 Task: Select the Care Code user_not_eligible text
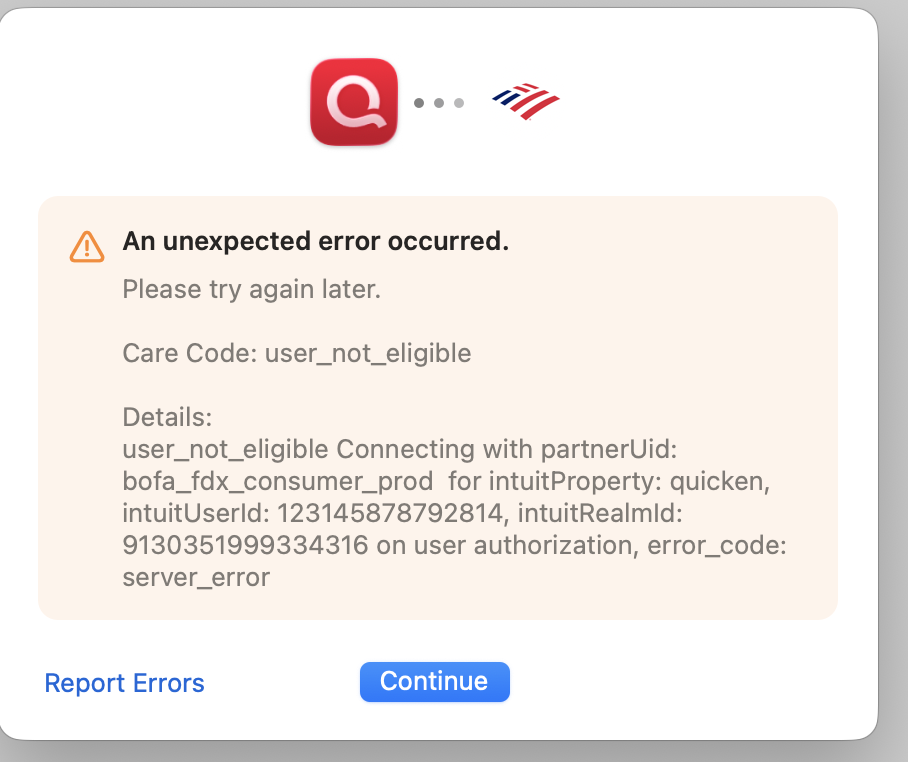(x=295, y=353)
